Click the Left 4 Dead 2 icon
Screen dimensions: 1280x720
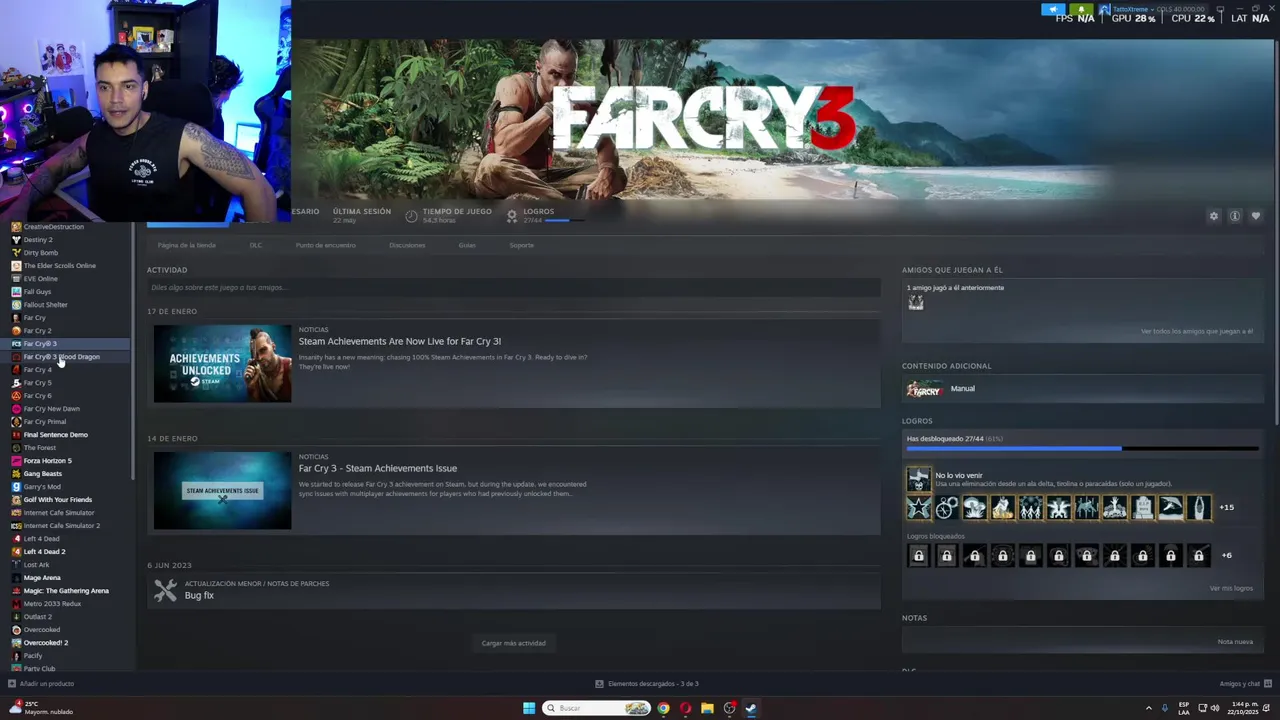16,552
